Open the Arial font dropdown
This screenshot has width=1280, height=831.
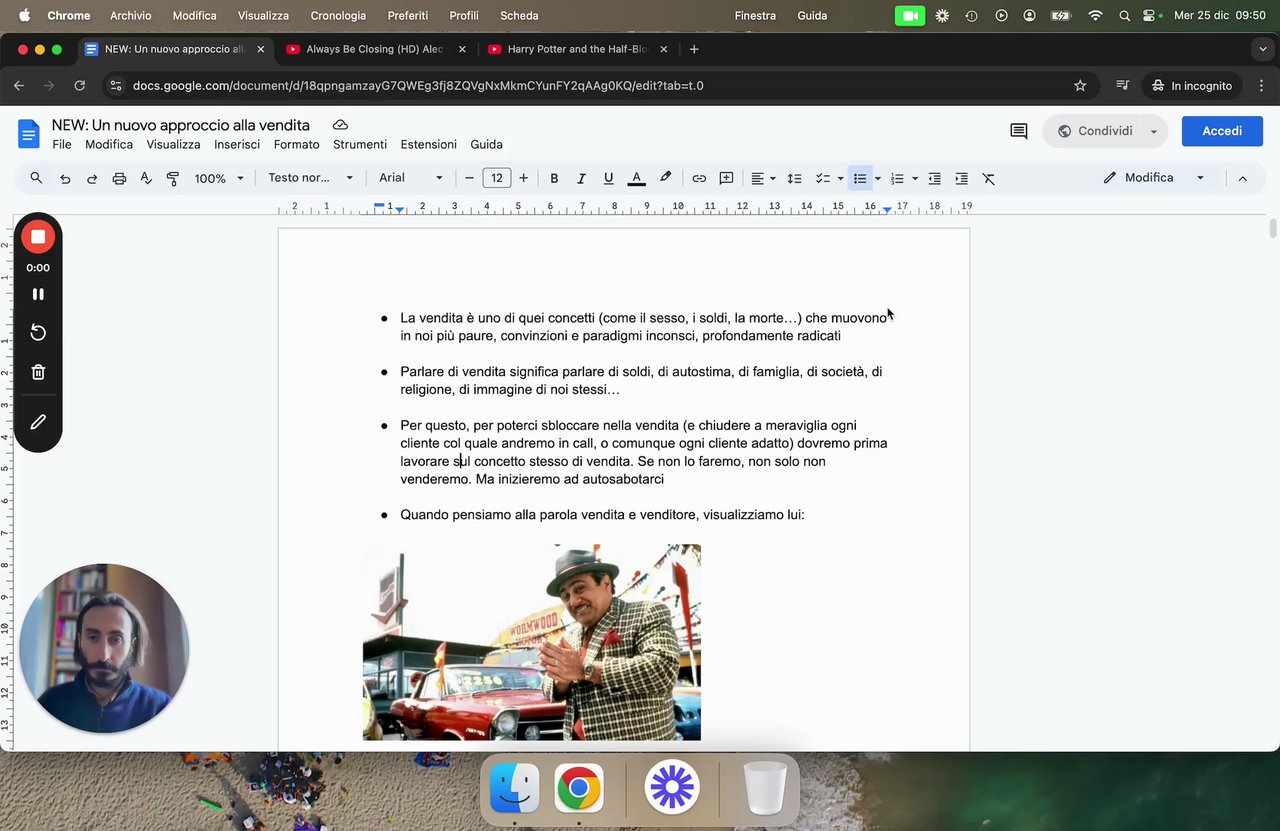(x=411, y=178)
